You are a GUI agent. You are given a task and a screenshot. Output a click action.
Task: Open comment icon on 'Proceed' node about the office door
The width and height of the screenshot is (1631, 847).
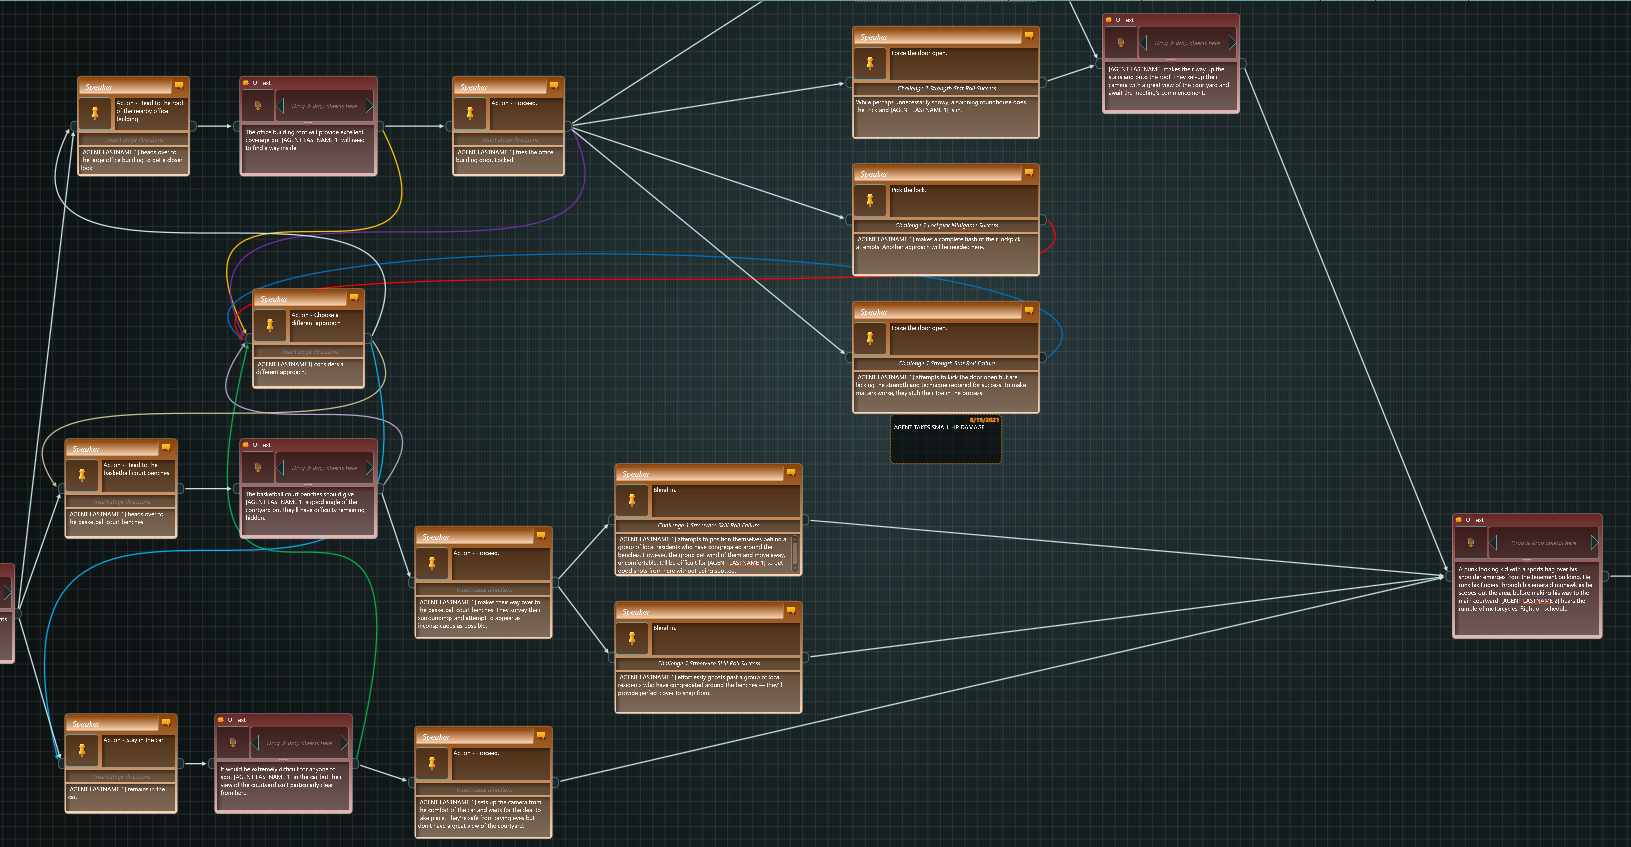tap(554, 86)
